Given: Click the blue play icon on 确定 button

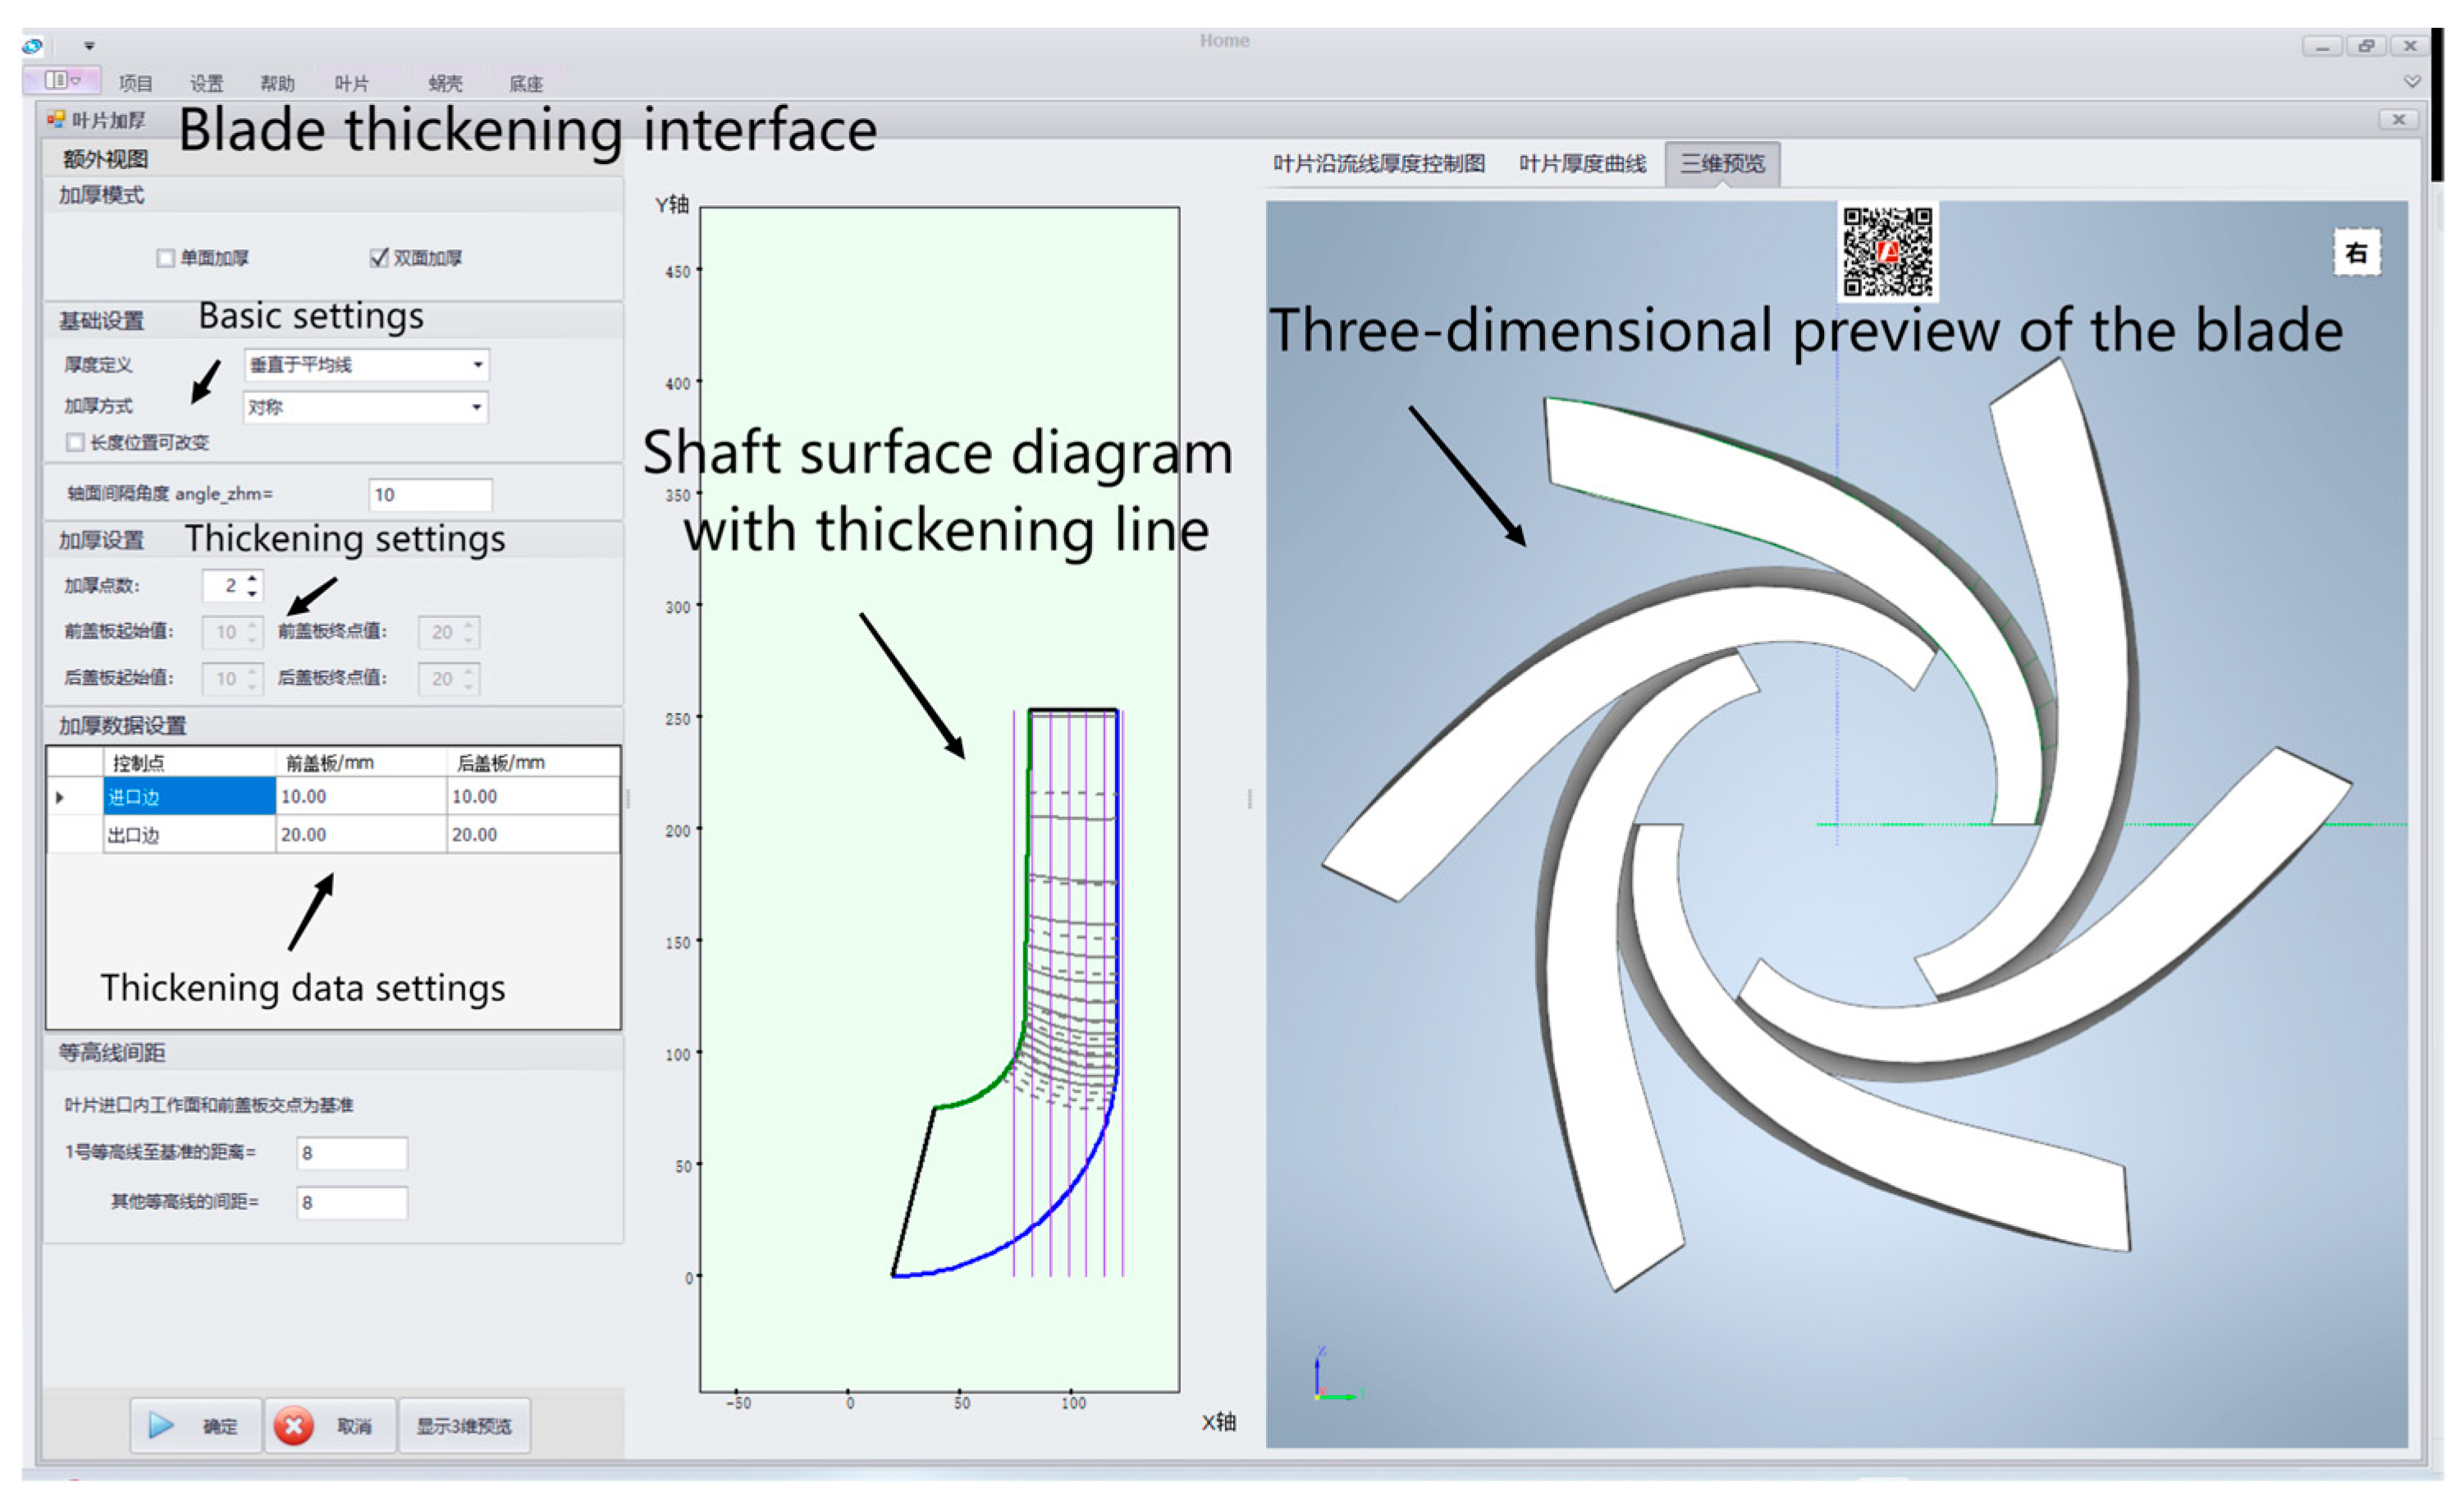Looking at the screenshot, I should (x=161, y=1425).
